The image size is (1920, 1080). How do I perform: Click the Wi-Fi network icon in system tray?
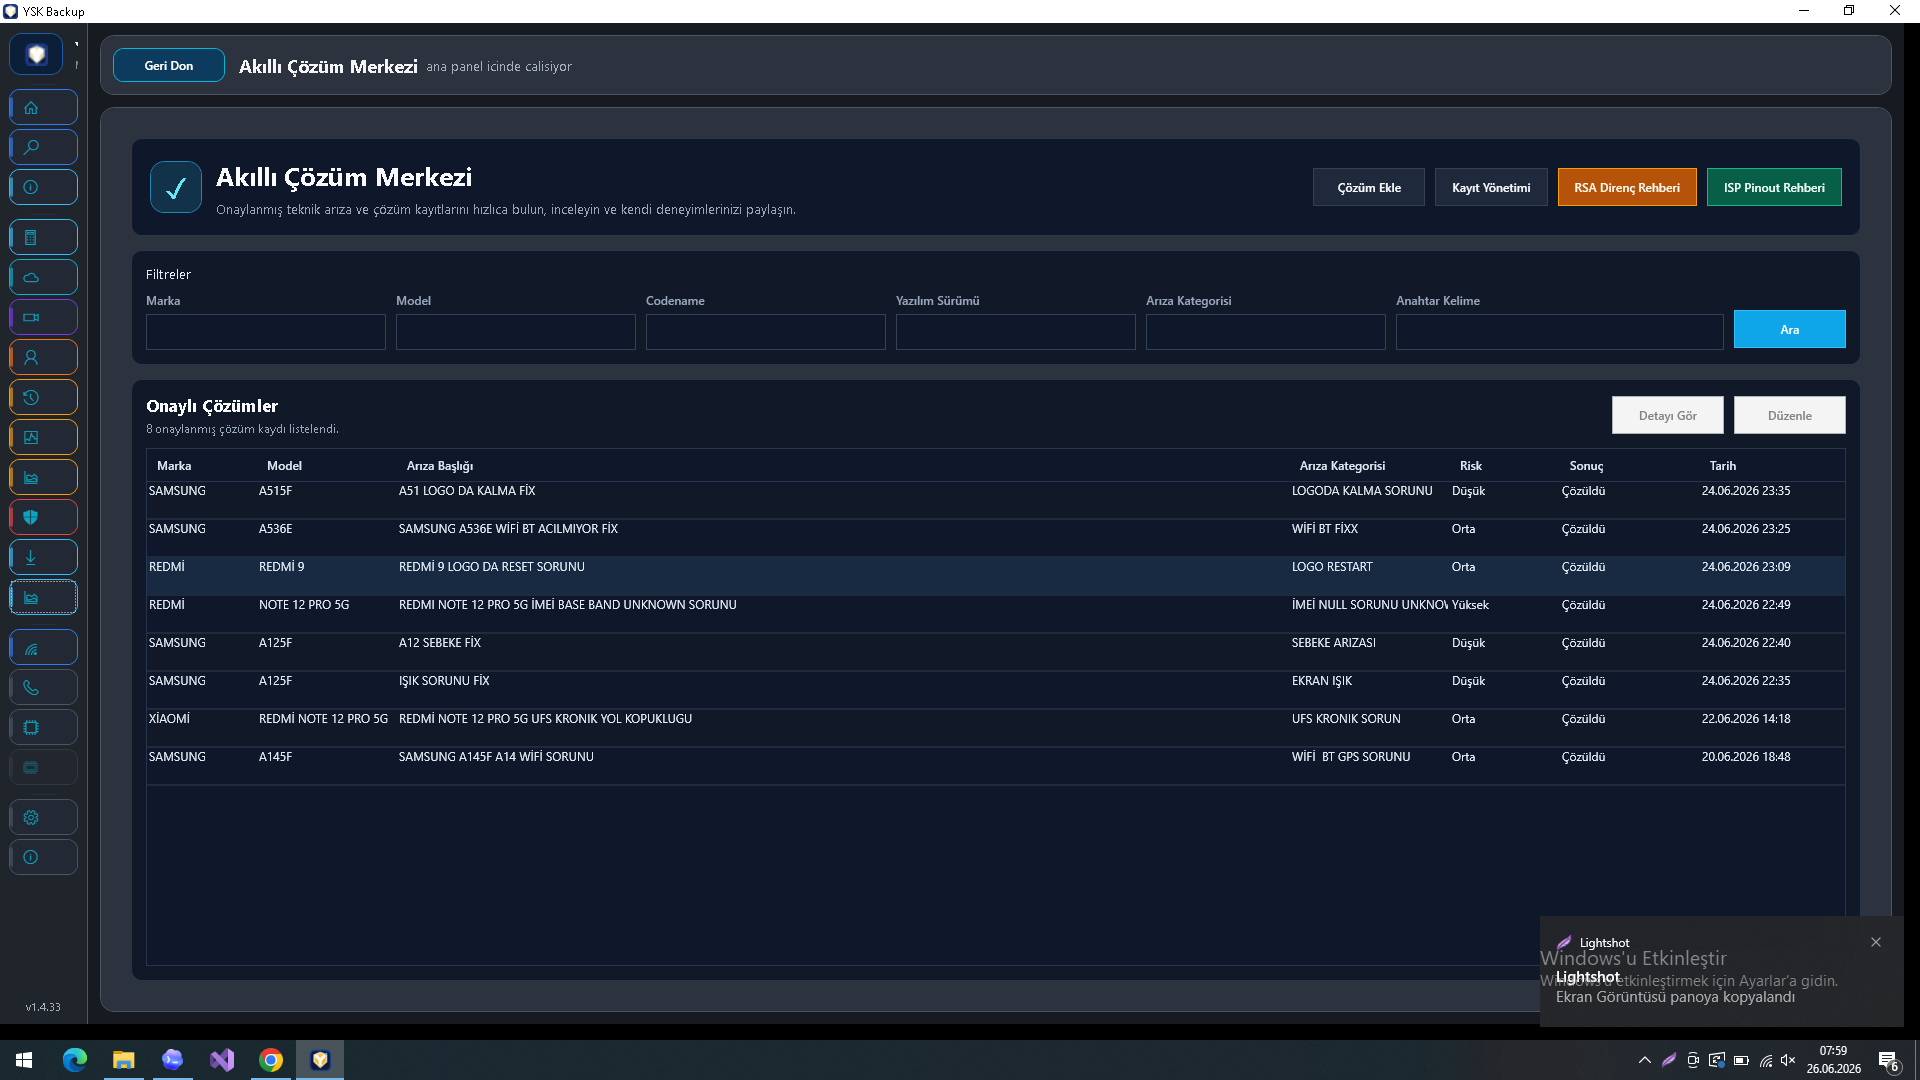1765,1060
